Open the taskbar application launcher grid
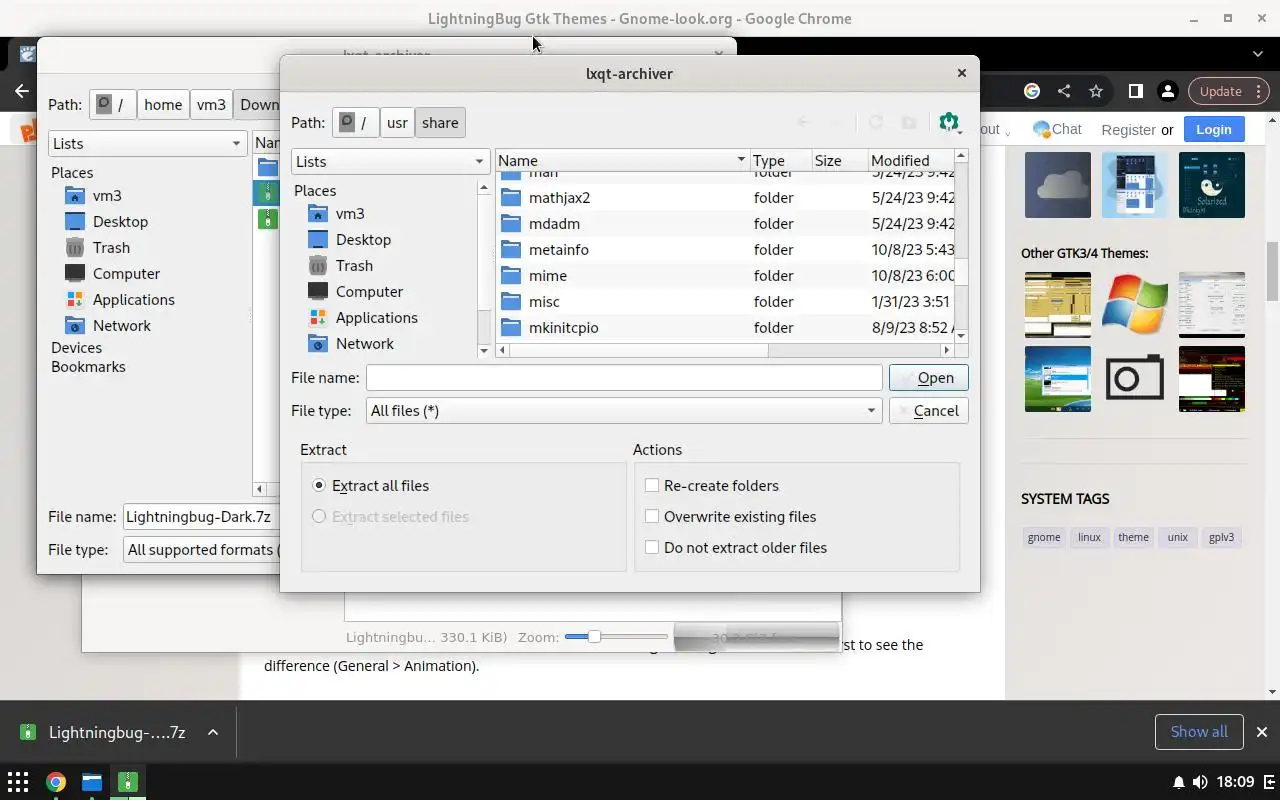This screenshot has height=800, width=1280. [18, 782]
